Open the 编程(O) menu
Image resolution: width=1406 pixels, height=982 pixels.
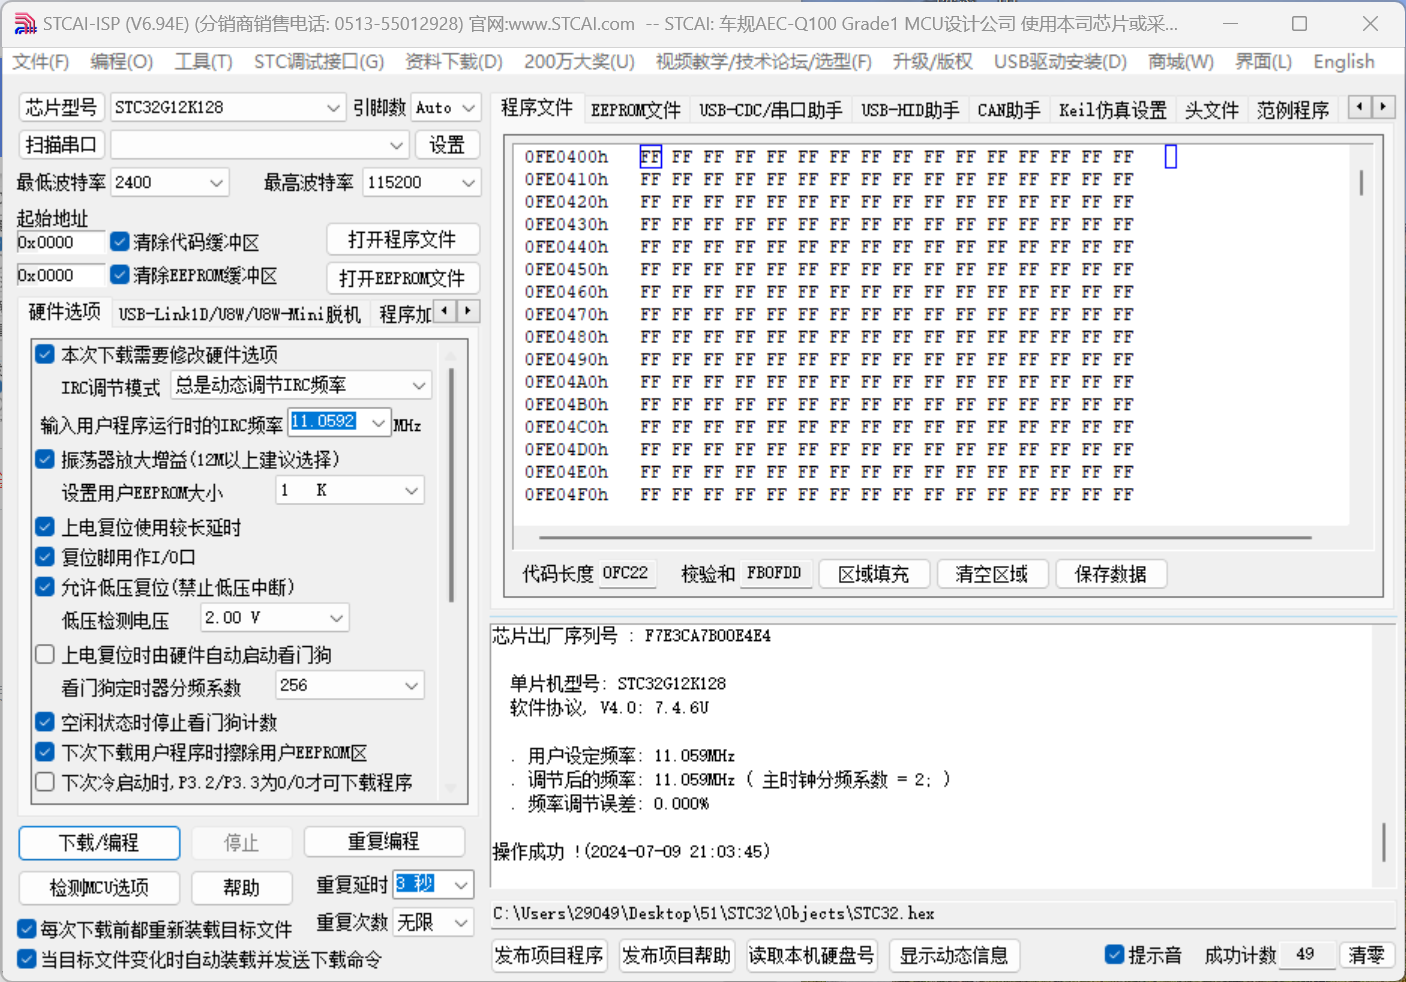122,62
